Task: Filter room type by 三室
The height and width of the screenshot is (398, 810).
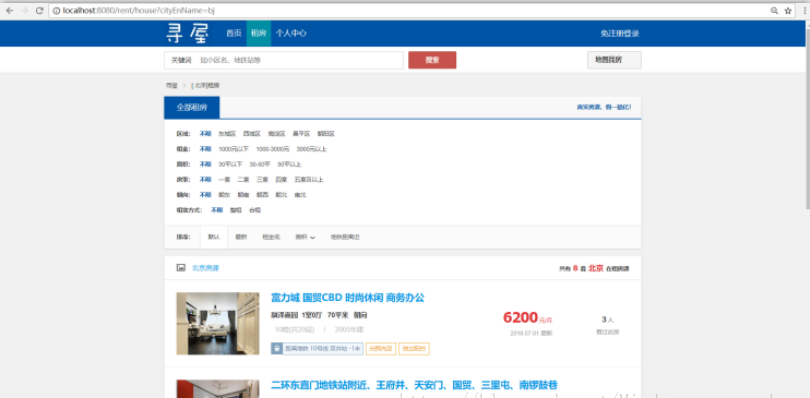Action: coord(262,179)
